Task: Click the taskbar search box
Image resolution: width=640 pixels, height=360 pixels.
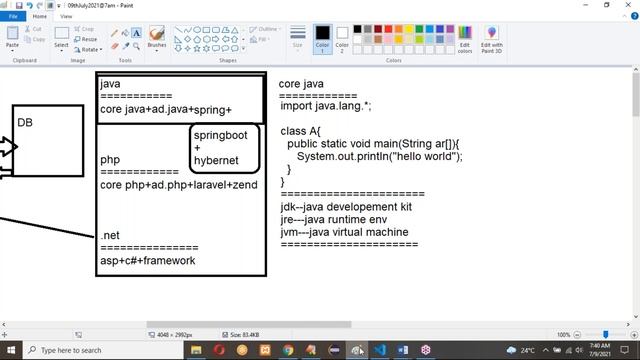Action: 103,350
